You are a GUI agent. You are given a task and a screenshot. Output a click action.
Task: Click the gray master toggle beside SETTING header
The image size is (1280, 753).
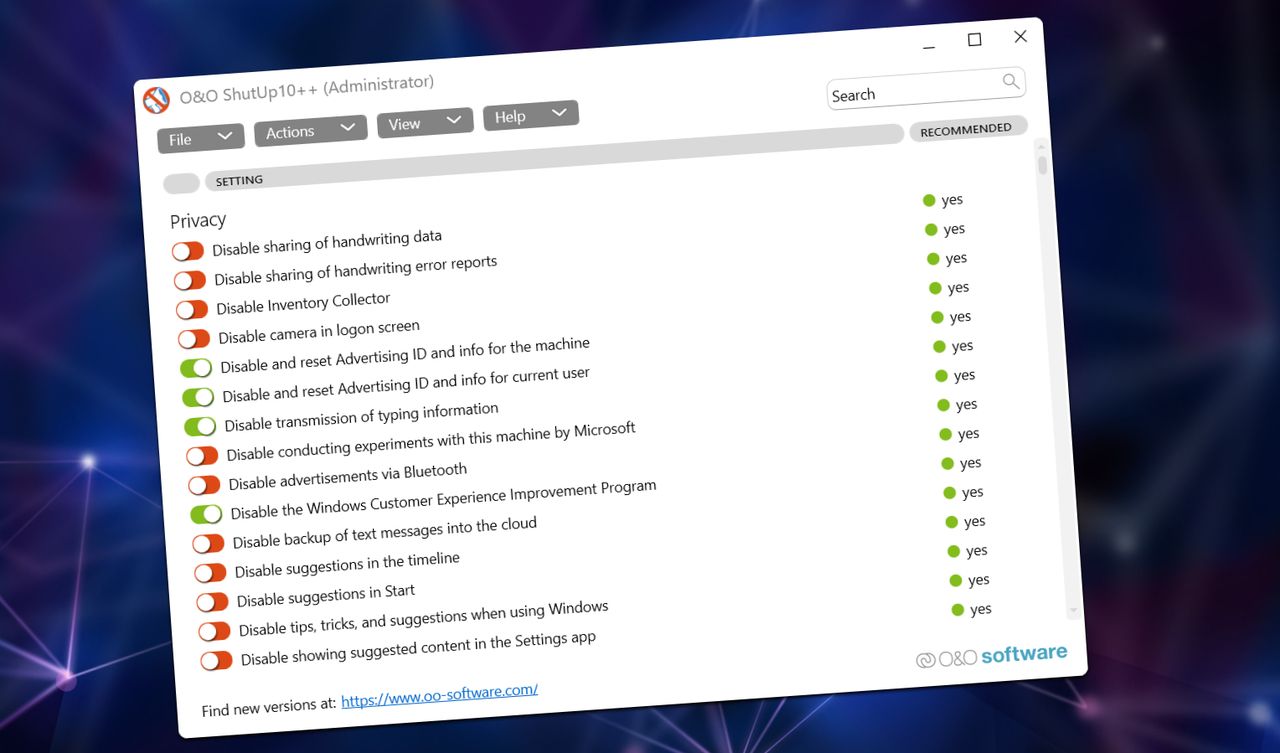coord(181,183)
